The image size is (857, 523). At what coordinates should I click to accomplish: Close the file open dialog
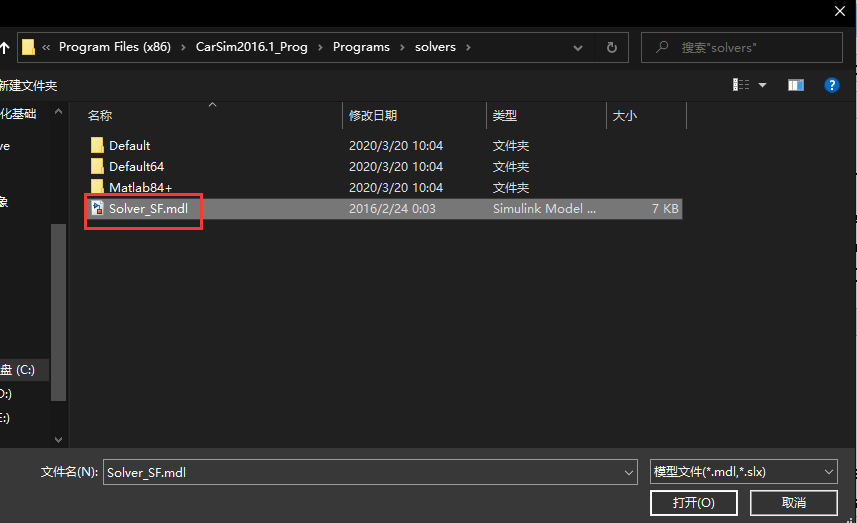point(840,11)
